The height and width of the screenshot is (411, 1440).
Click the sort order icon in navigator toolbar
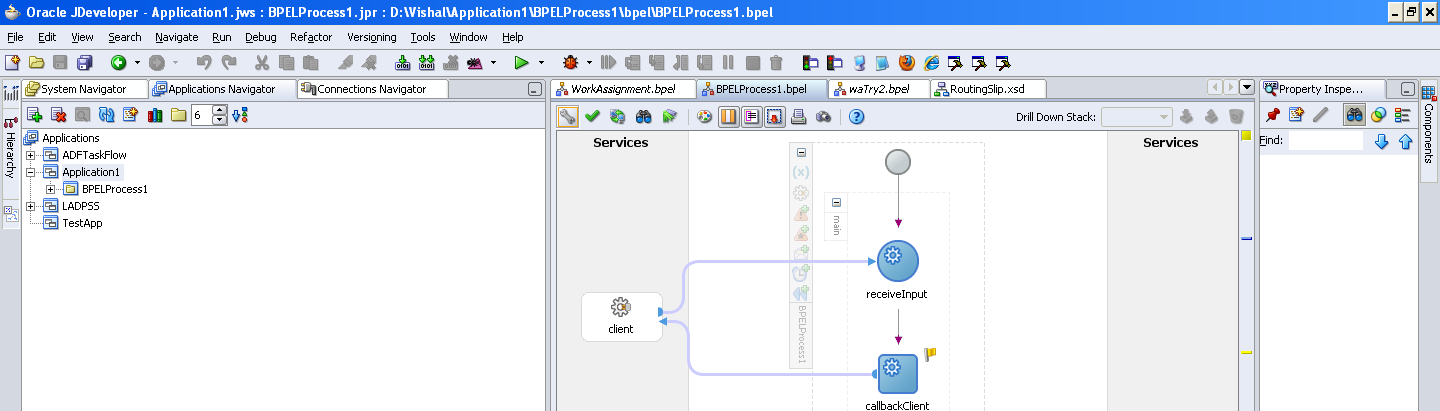point(239,115)
